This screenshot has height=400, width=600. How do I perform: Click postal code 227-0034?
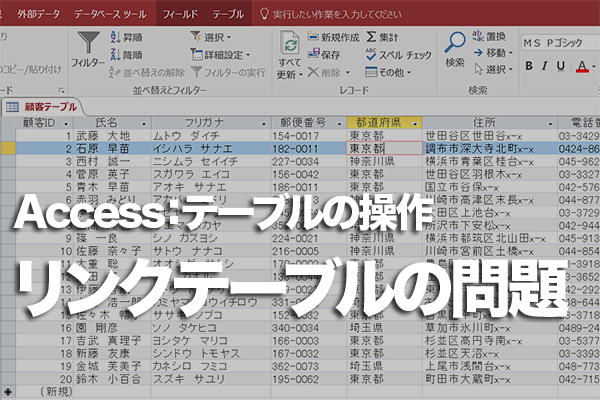click(x=308, y=161)
